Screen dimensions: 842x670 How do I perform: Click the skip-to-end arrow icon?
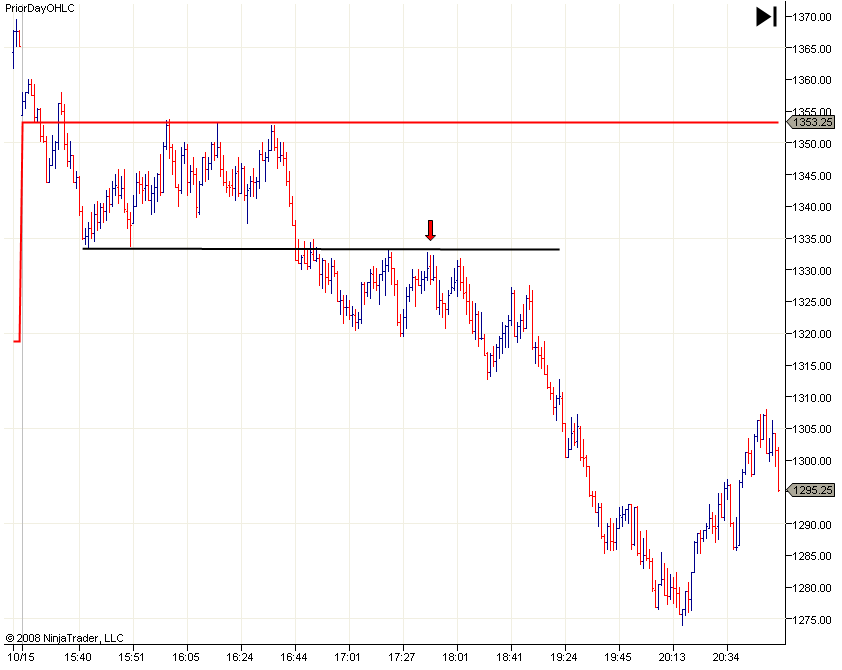766,16
